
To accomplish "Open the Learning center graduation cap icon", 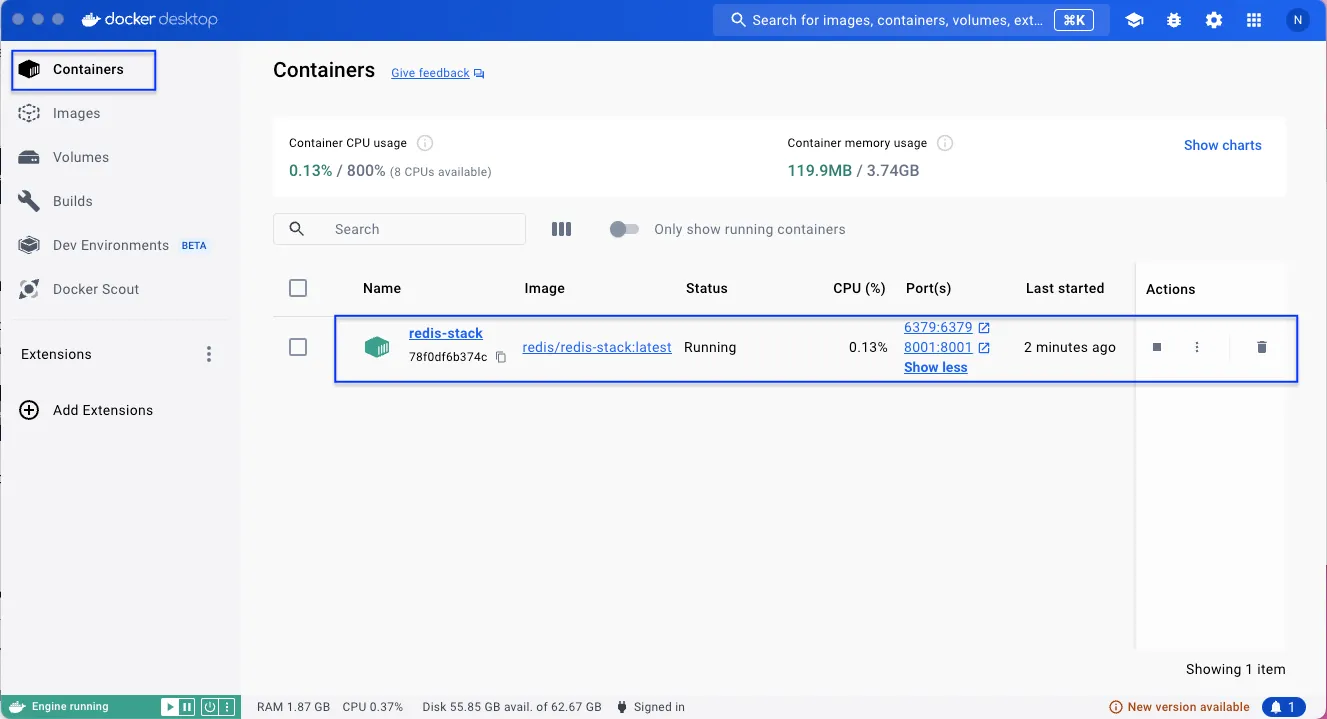I will pyautogui.click(x=1134, y=20).
